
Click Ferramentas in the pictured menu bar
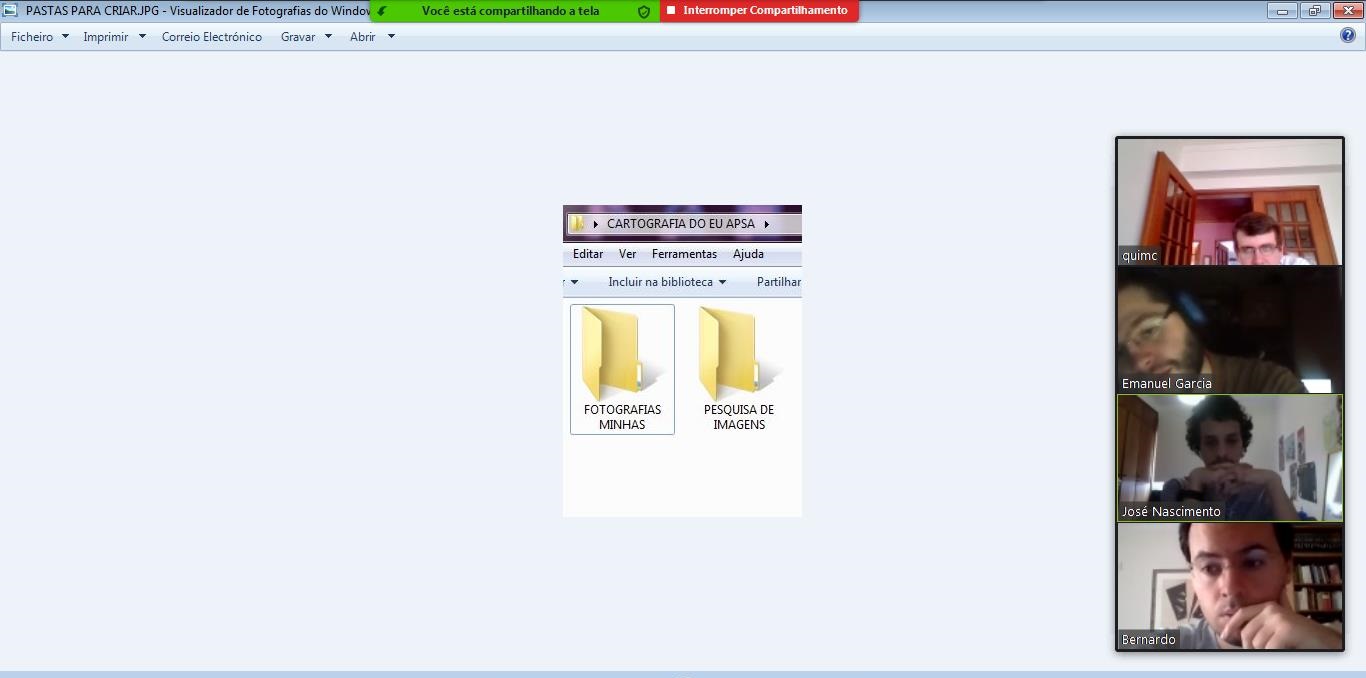pos(684,254)
